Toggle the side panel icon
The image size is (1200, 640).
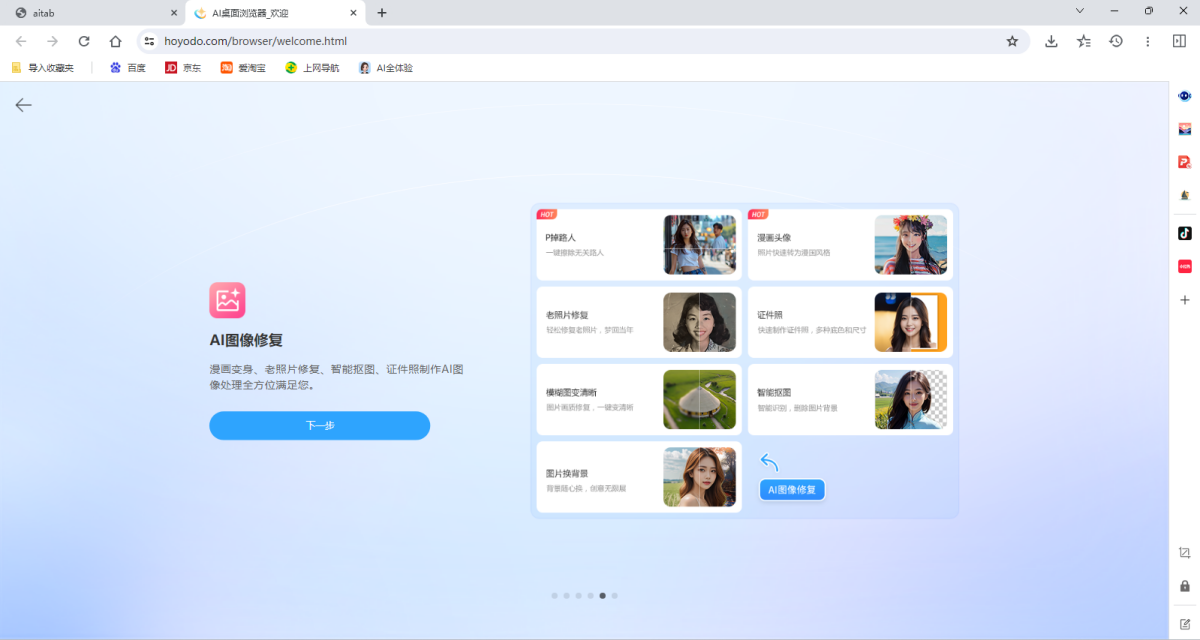tap(1179, 41)
